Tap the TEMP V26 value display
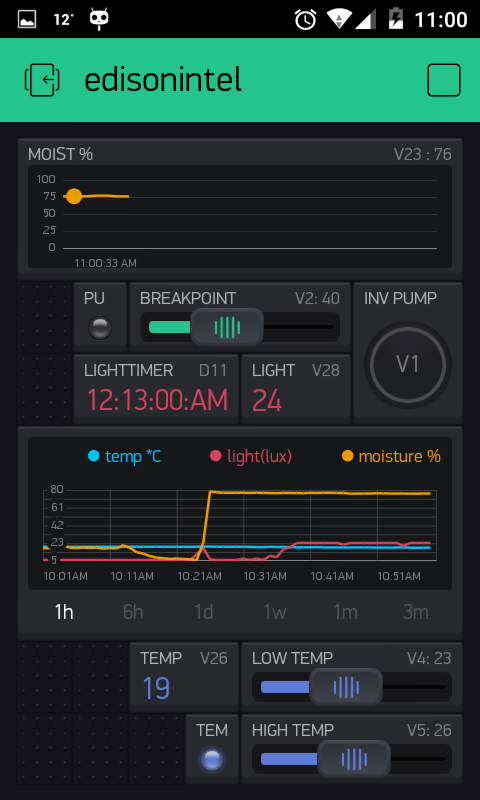This screenshot has height=800, width=480. click(184, 677)
